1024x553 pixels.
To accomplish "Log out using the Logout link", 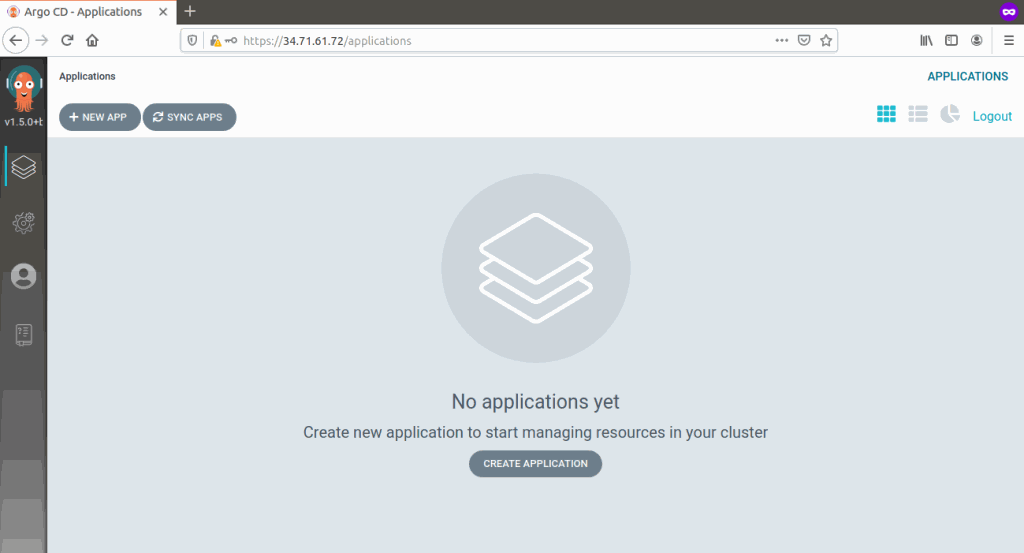I will tap(992, 116).
